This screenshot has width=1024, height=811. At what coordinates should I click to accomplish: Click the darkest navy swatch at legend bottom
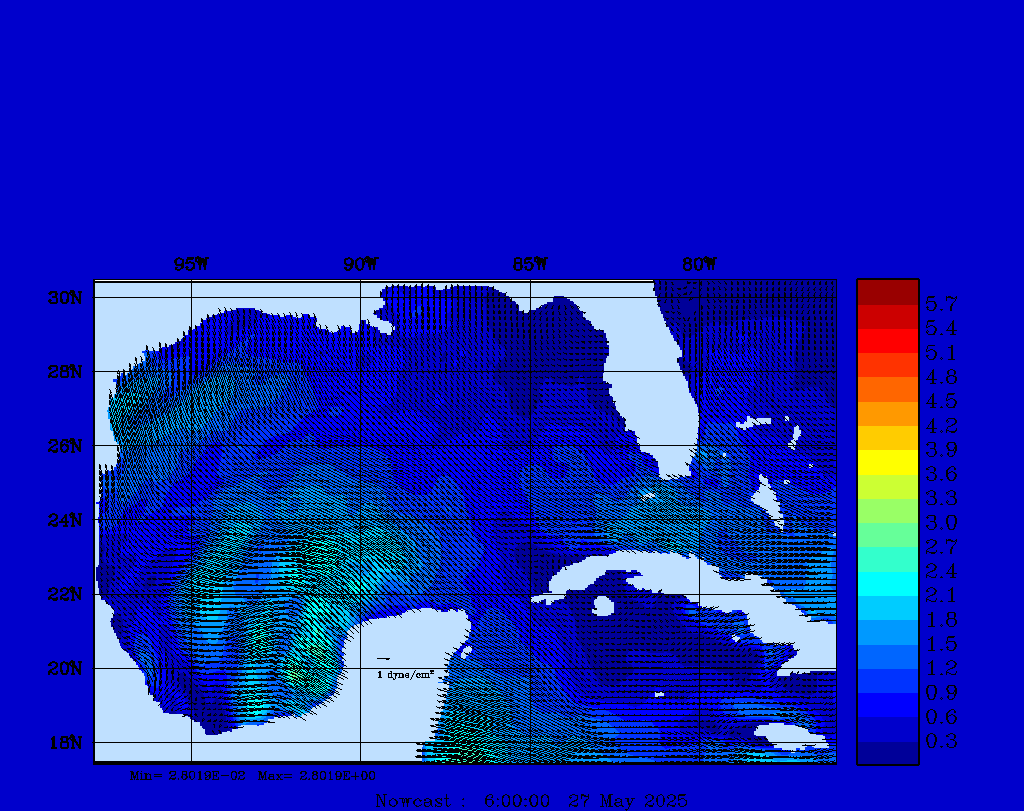(887, 753)
